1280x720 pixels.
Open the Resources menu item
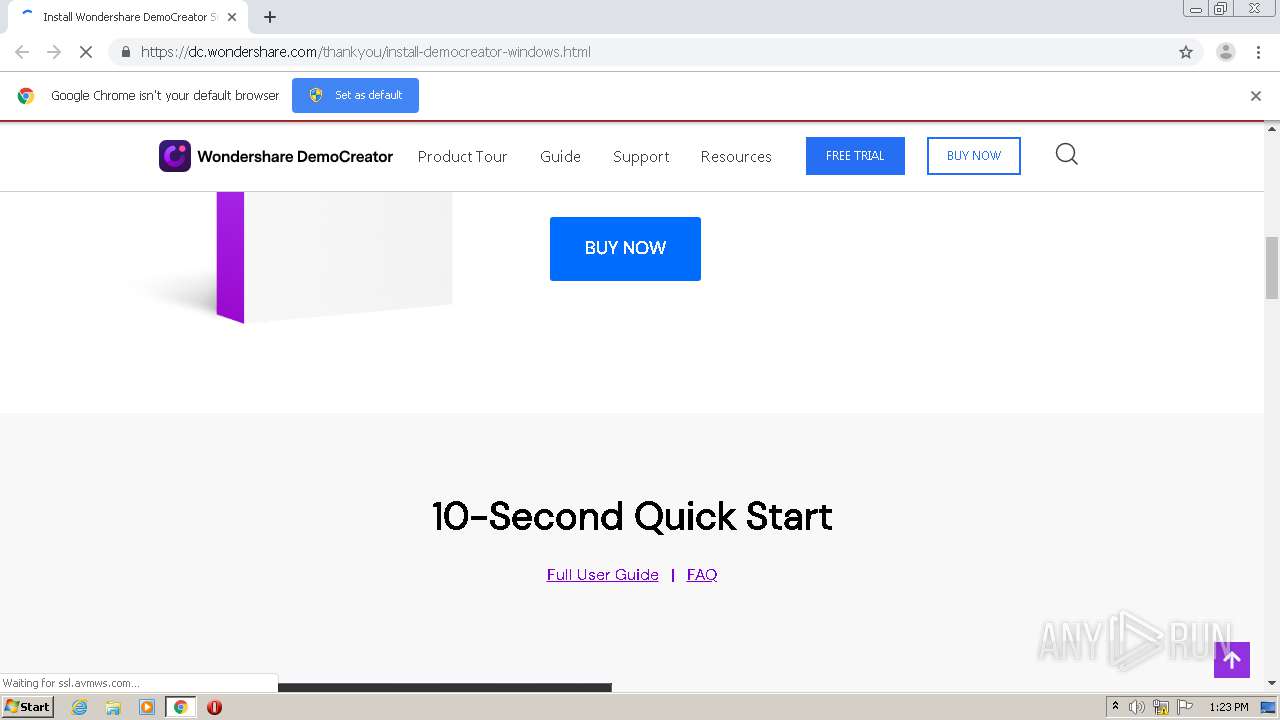[x=736, y=156]
